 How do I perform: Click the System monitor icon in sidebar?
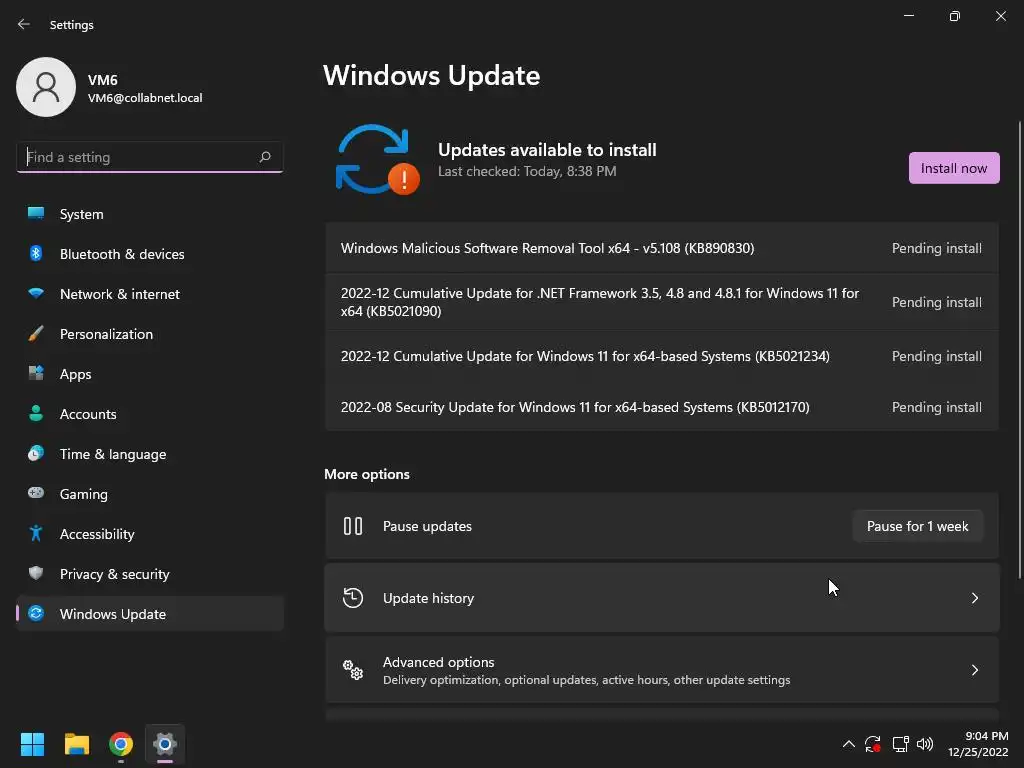pyautogui.click(x=36, y=214)
